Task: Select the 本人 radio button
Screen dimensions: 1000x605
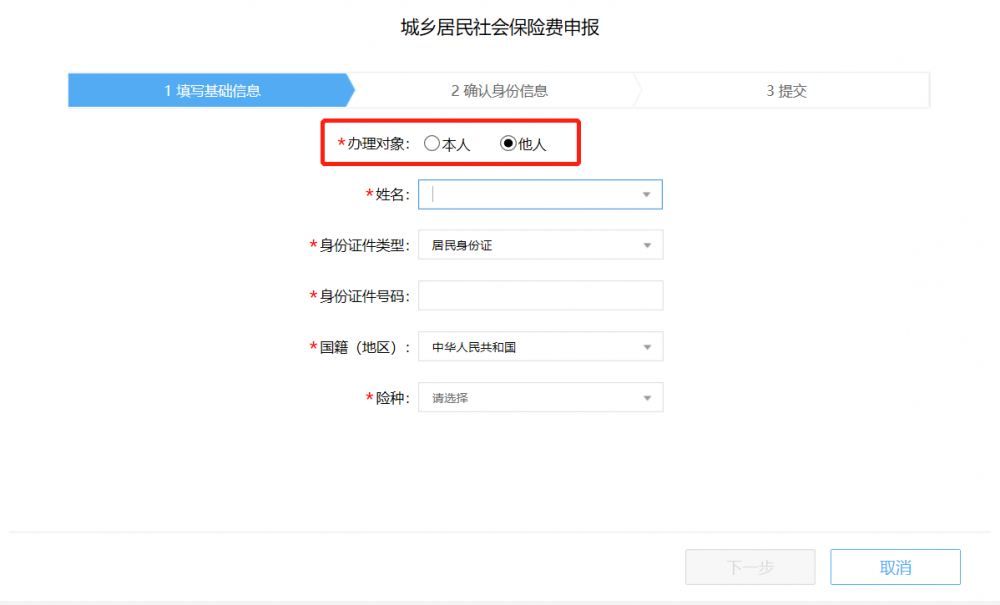Action: [x=431, y=144]
